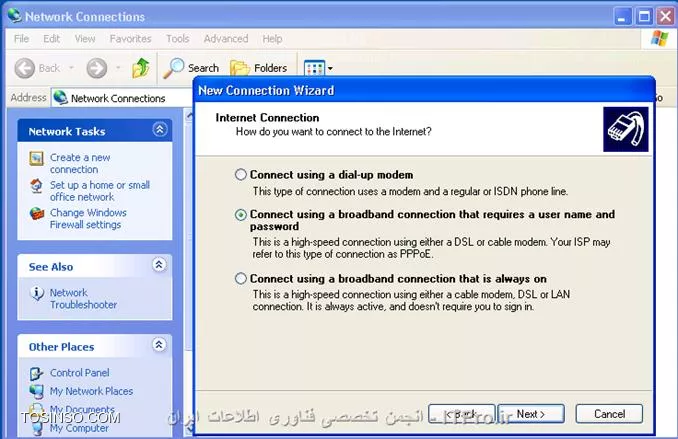
Task: Click the Forward toolbar arrow icon
Action: (x=96, y=68)
